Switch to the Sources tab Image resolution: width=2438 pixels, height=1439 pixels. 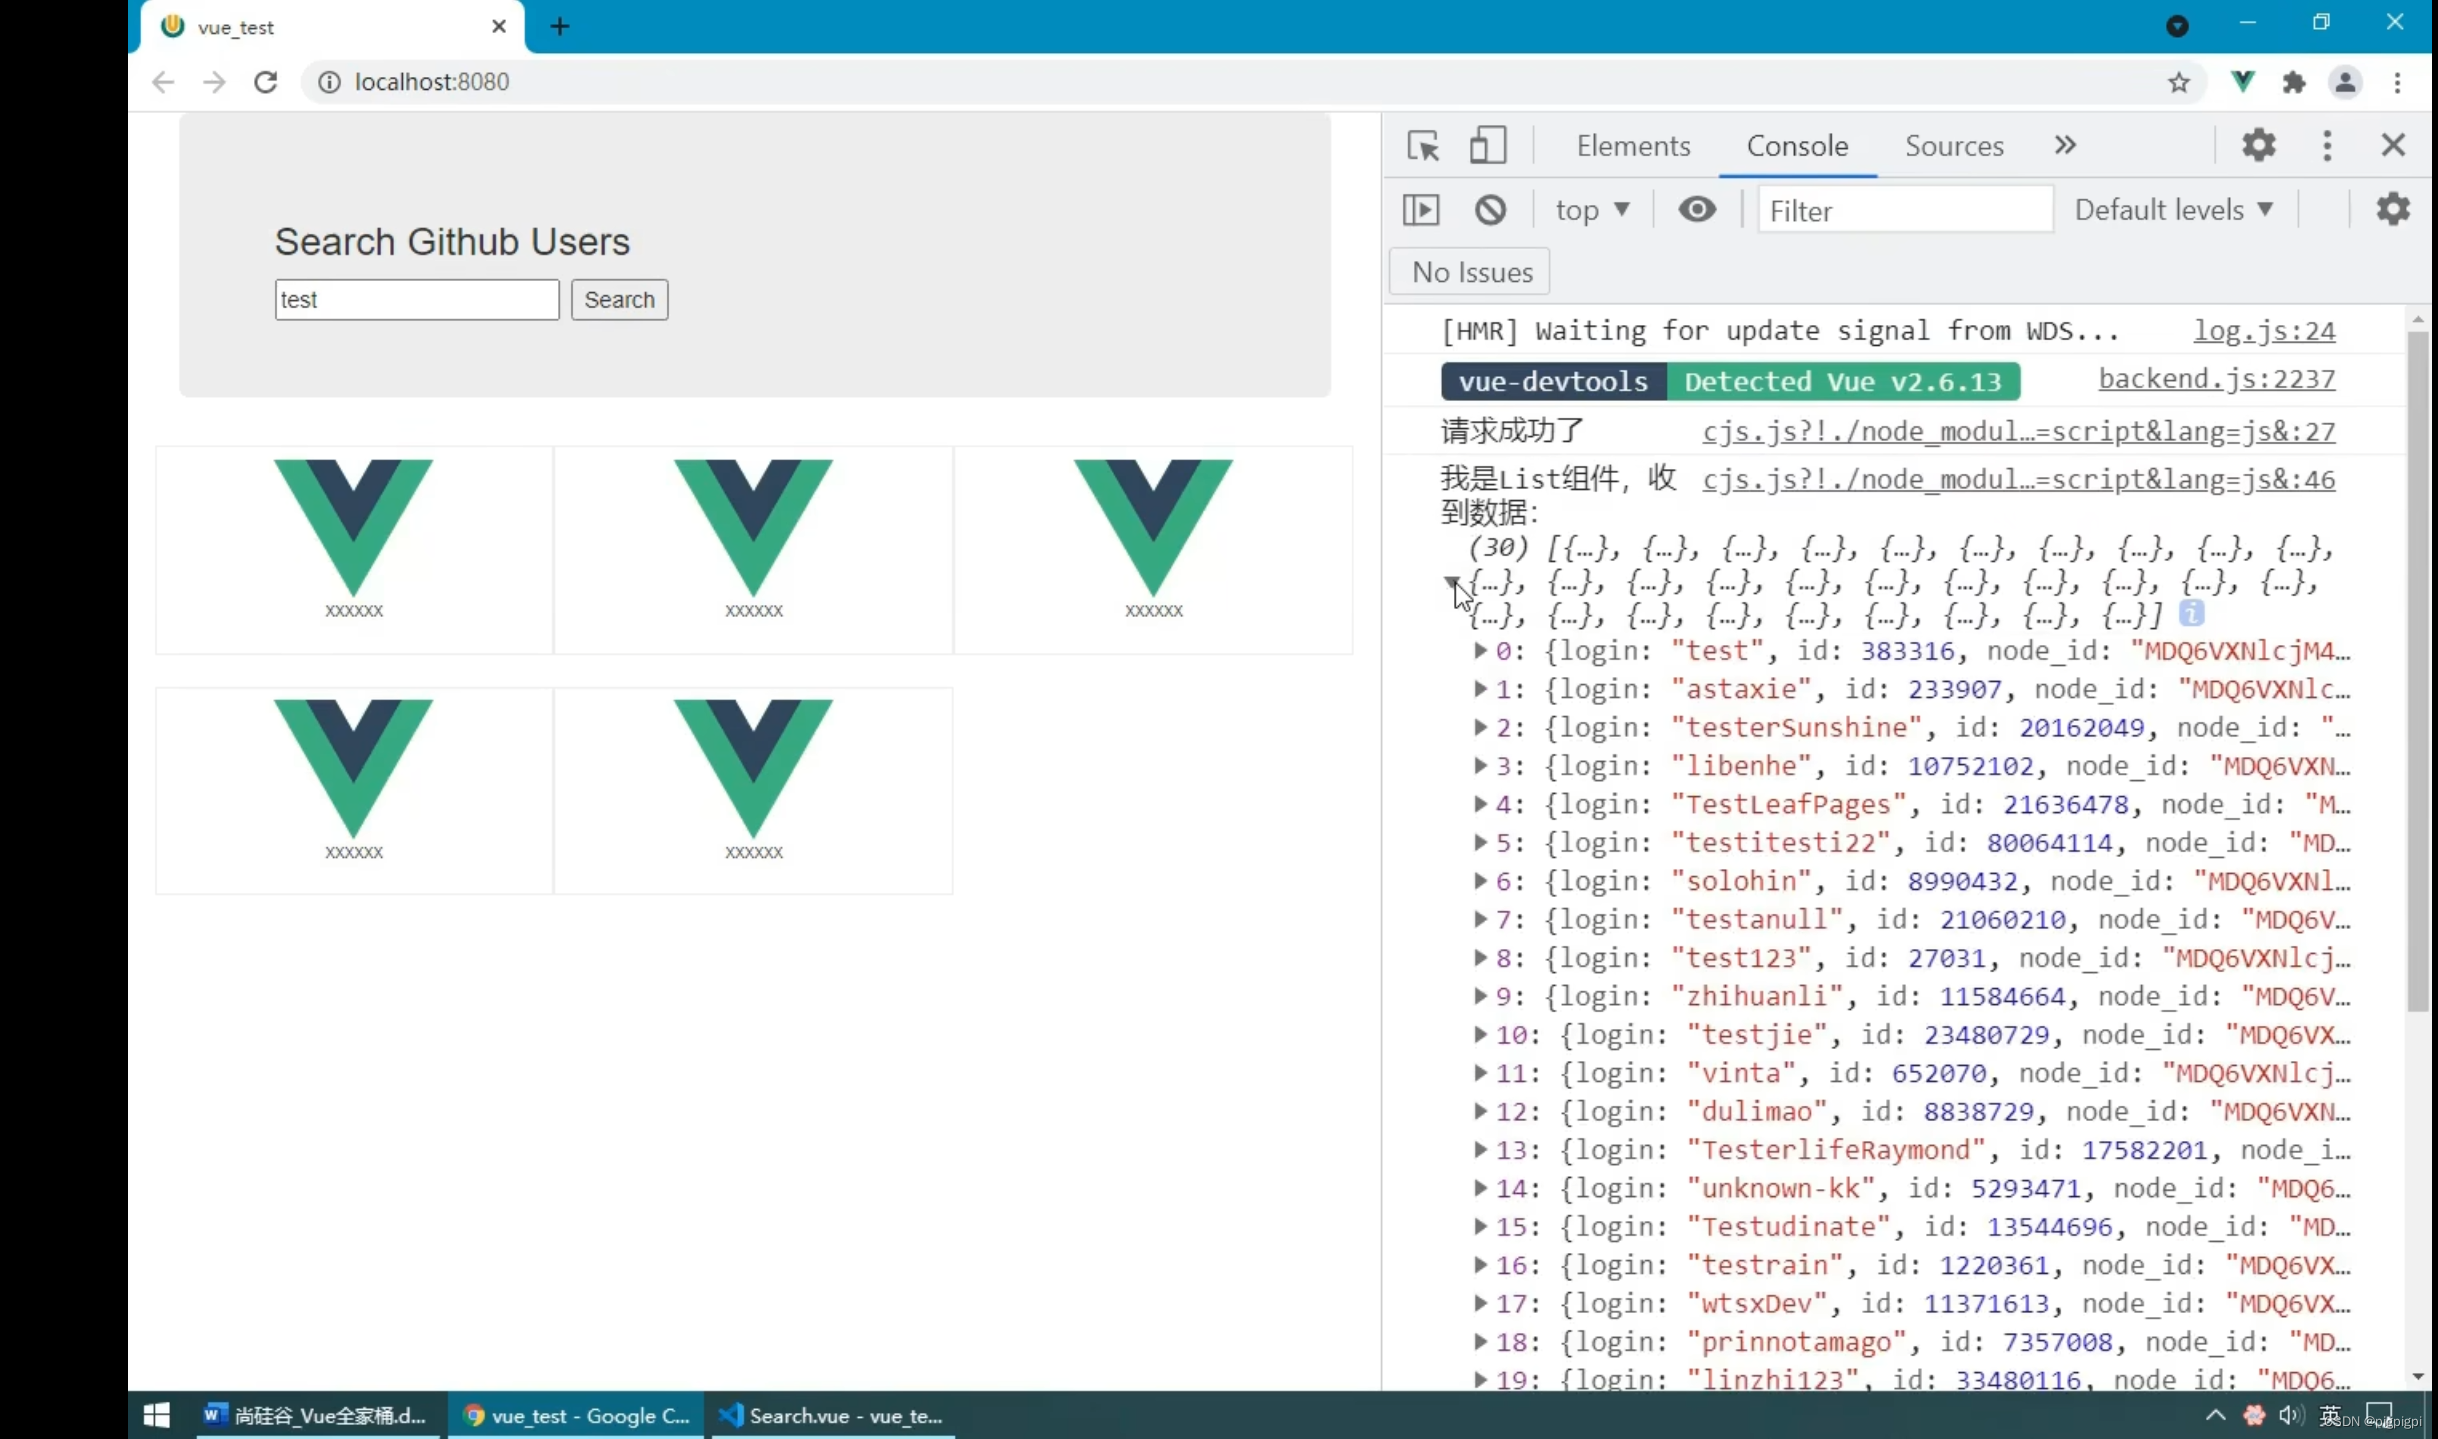coord(1954,146)
